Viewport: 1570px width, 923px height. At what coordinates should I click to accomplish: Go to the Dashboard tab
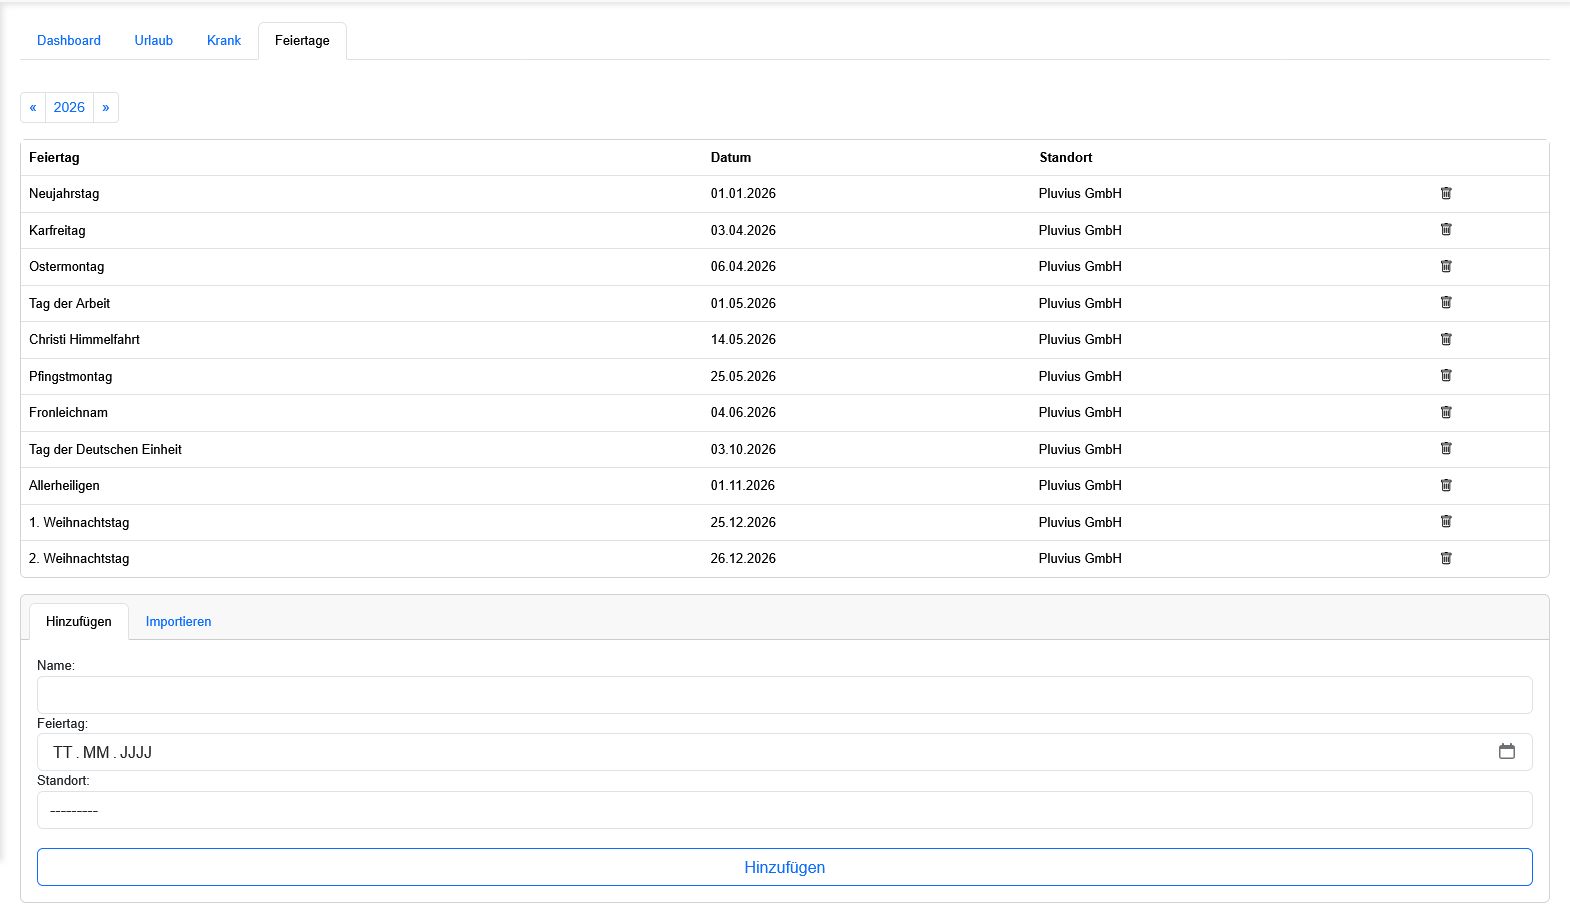pos(69,40)
